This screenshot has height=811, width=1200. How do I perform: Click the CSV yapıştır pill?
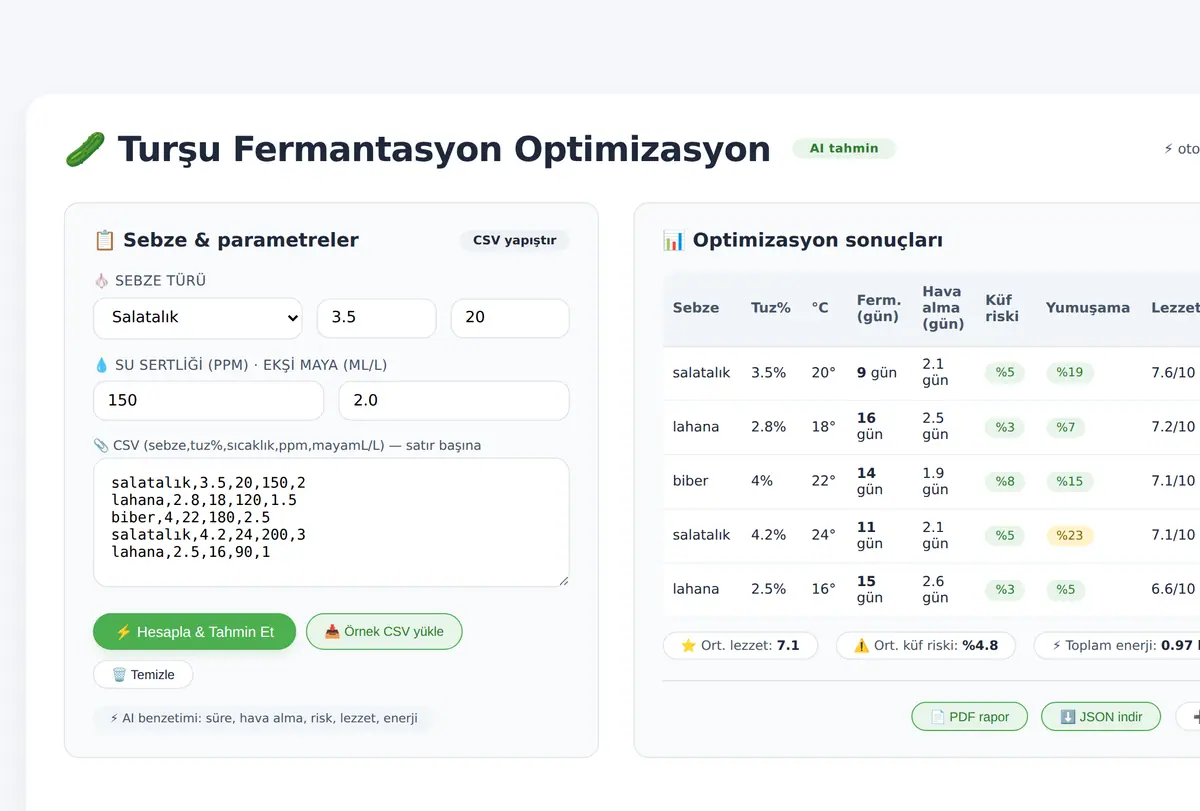click(515, 240)
